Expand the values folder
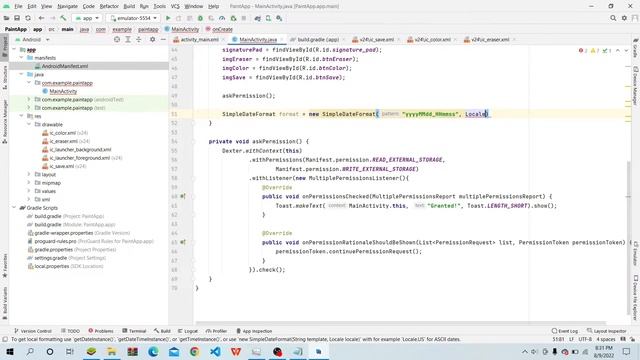 [29, 191]
